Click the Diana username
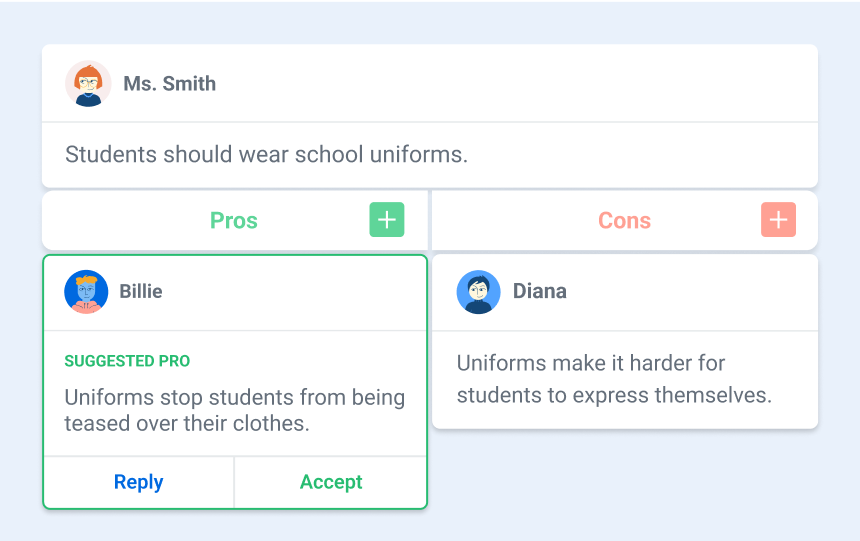 pos(540,291)
